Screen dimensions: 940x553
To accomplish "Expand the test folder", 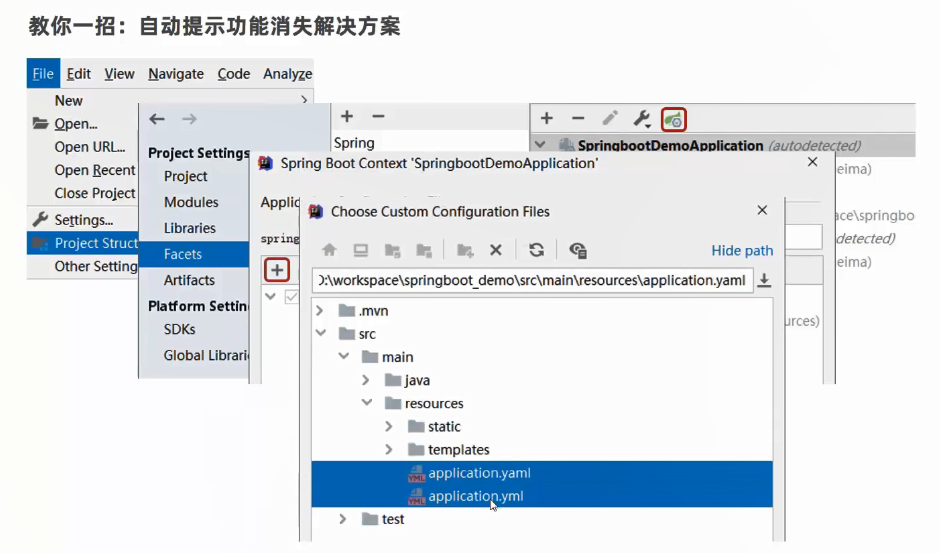I will tap(342, 519).
